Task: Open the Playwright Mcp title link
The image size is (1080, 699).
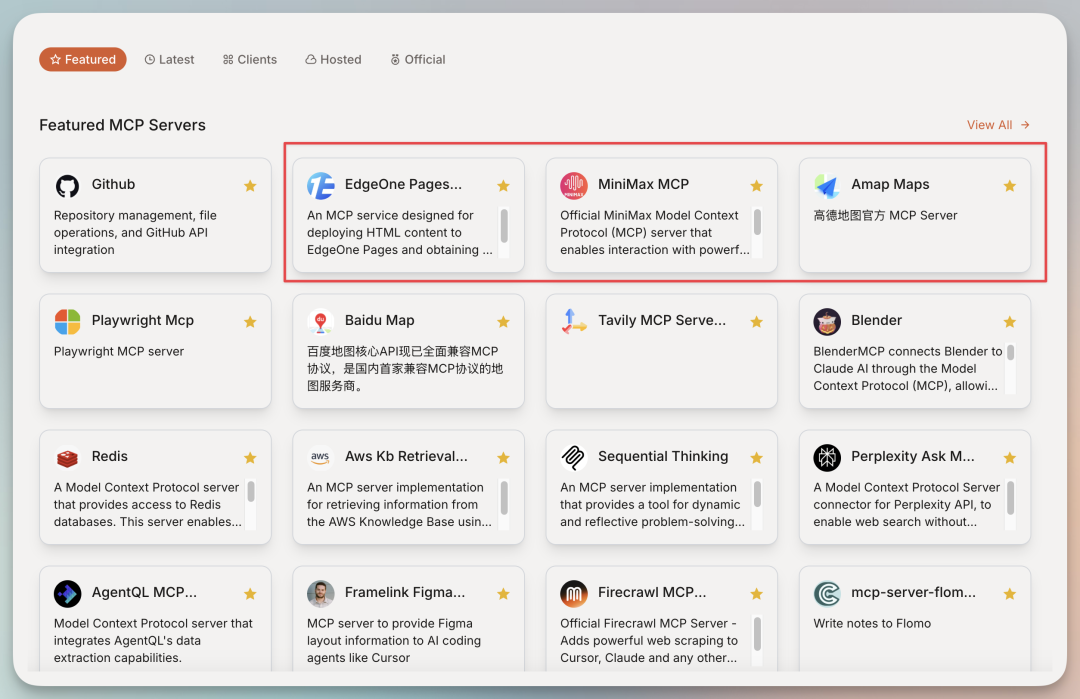Action: 143,320
